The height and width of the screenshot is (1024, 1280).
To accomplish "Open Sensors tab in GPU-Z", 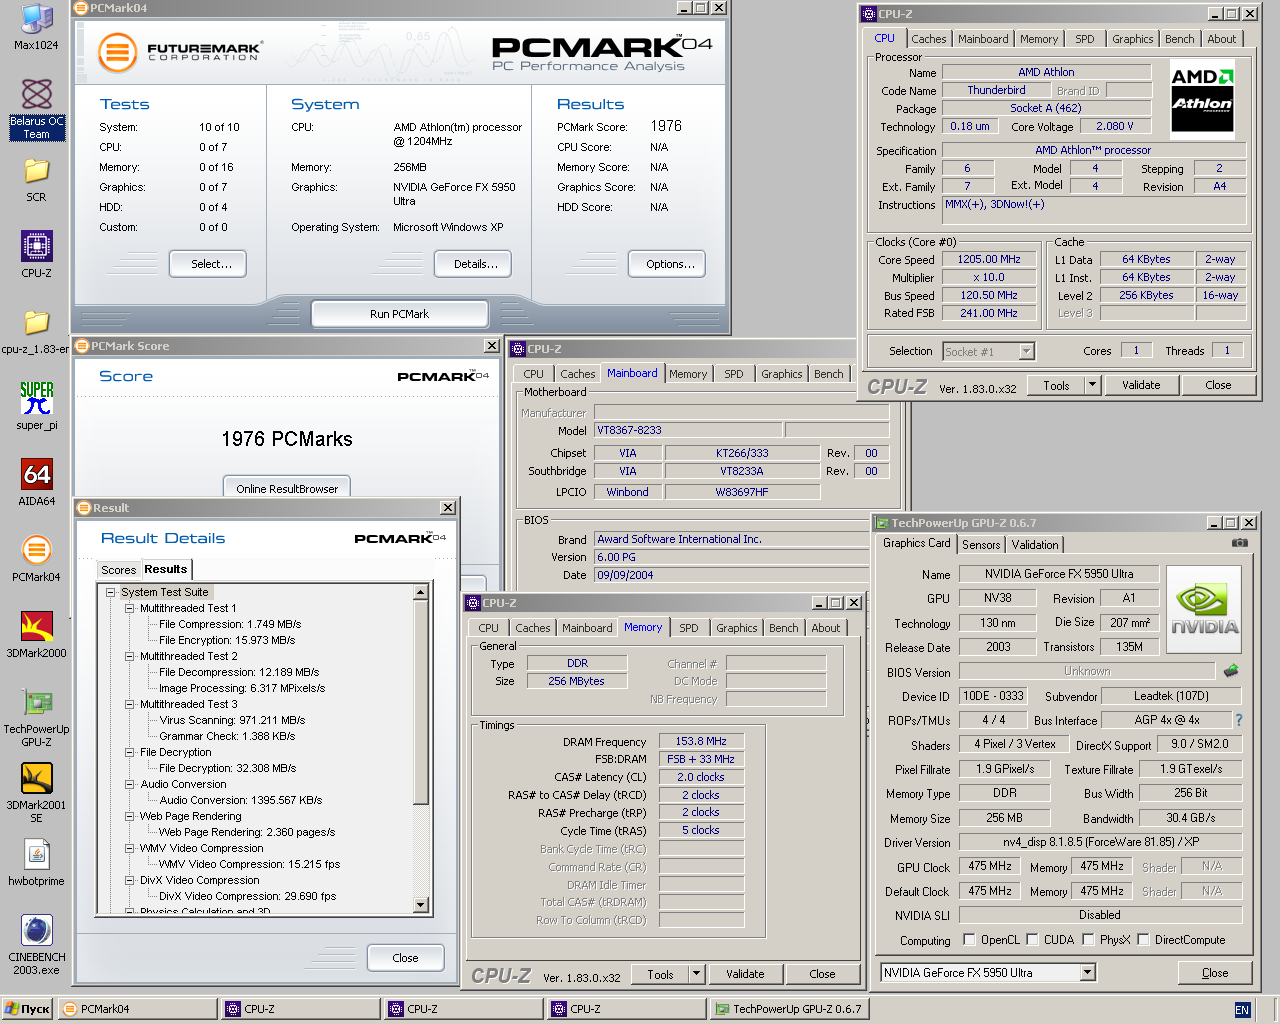I will (981, 545).
